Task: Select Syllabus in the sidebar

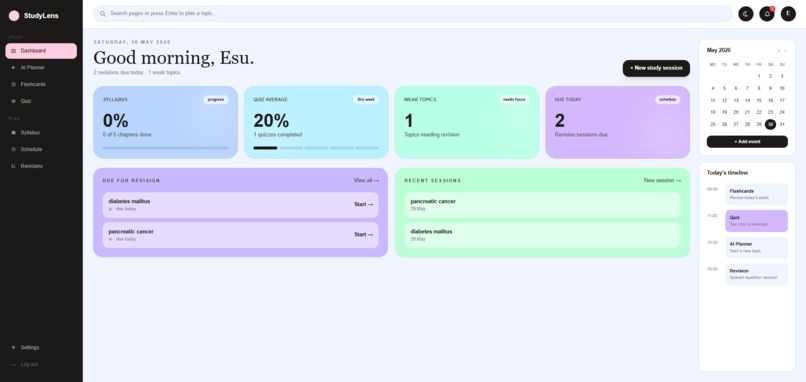Action: (41, 133)
